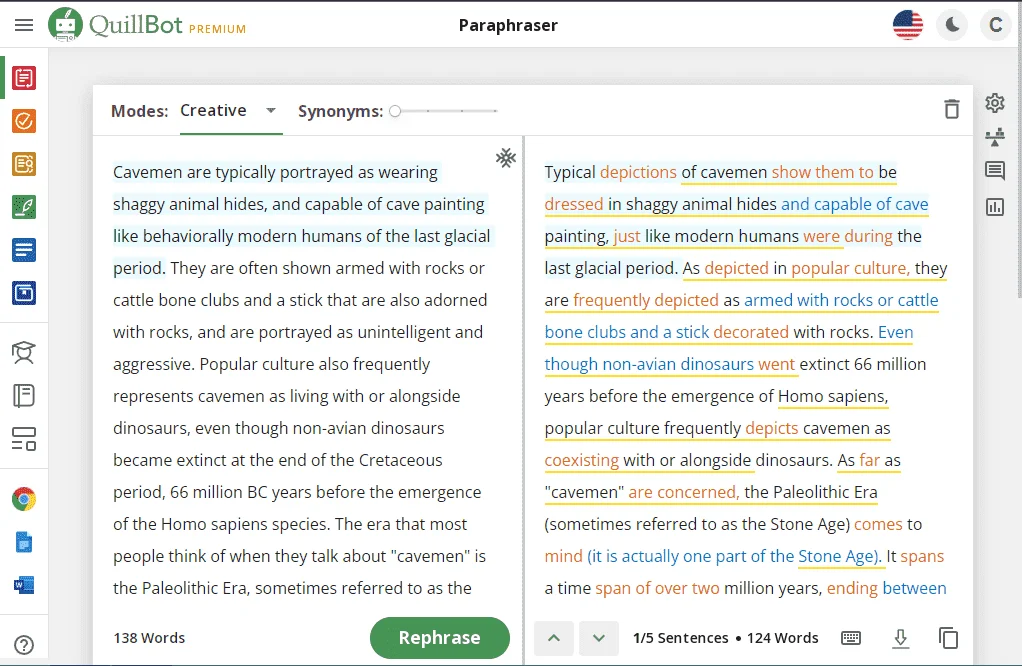
Task: Open the Creative mode dropdown
Action: 231,111
